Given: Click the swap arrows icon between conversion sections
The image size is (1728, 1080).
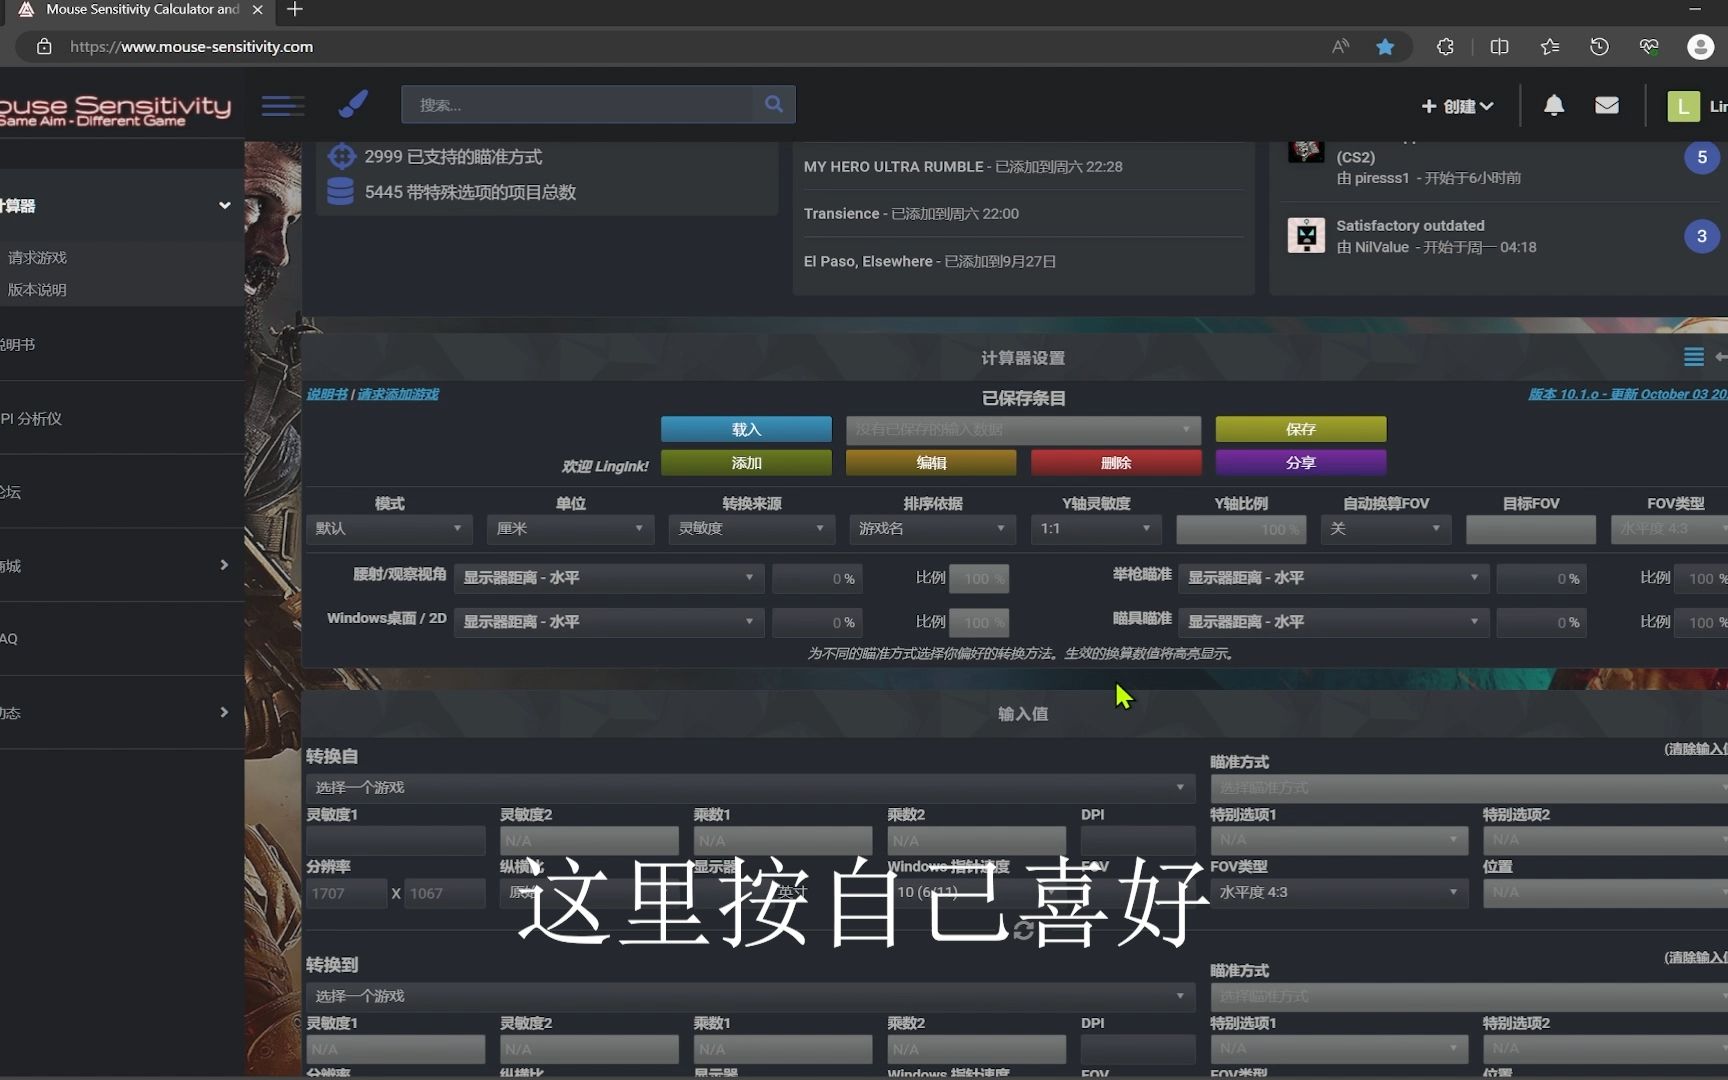Looking at the screenshot, I should click(1023, 930).
